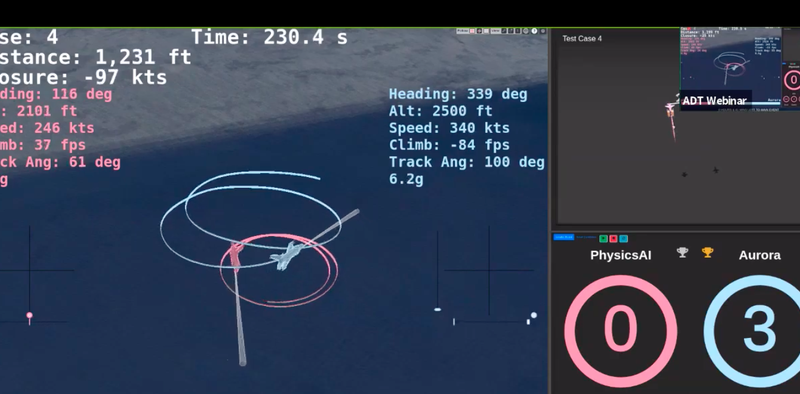Toggle the pink square beside the Follow label
This screenshot has height=394, width=800.
472,31
